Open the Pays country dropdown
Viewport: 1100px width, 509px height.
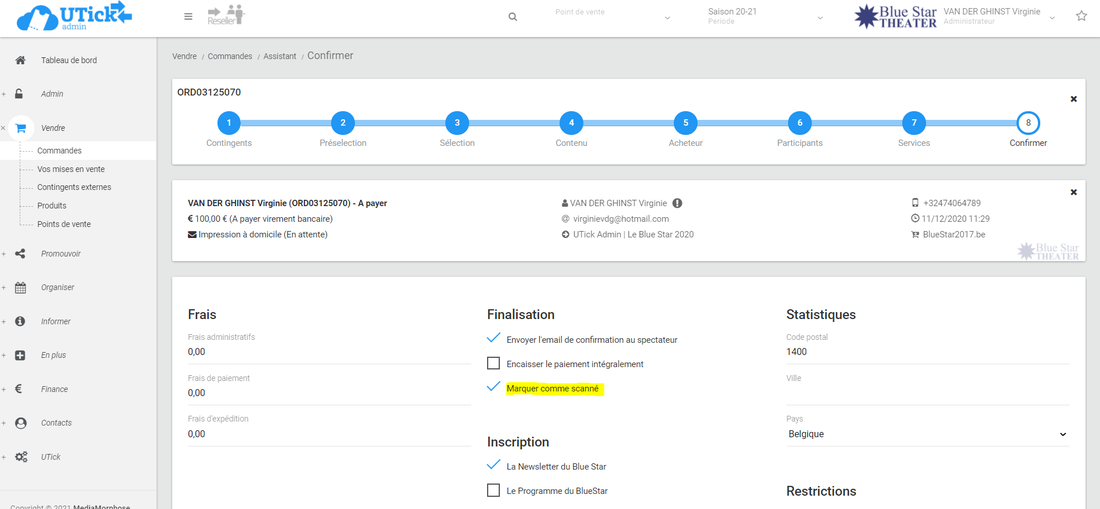(927, 435)
